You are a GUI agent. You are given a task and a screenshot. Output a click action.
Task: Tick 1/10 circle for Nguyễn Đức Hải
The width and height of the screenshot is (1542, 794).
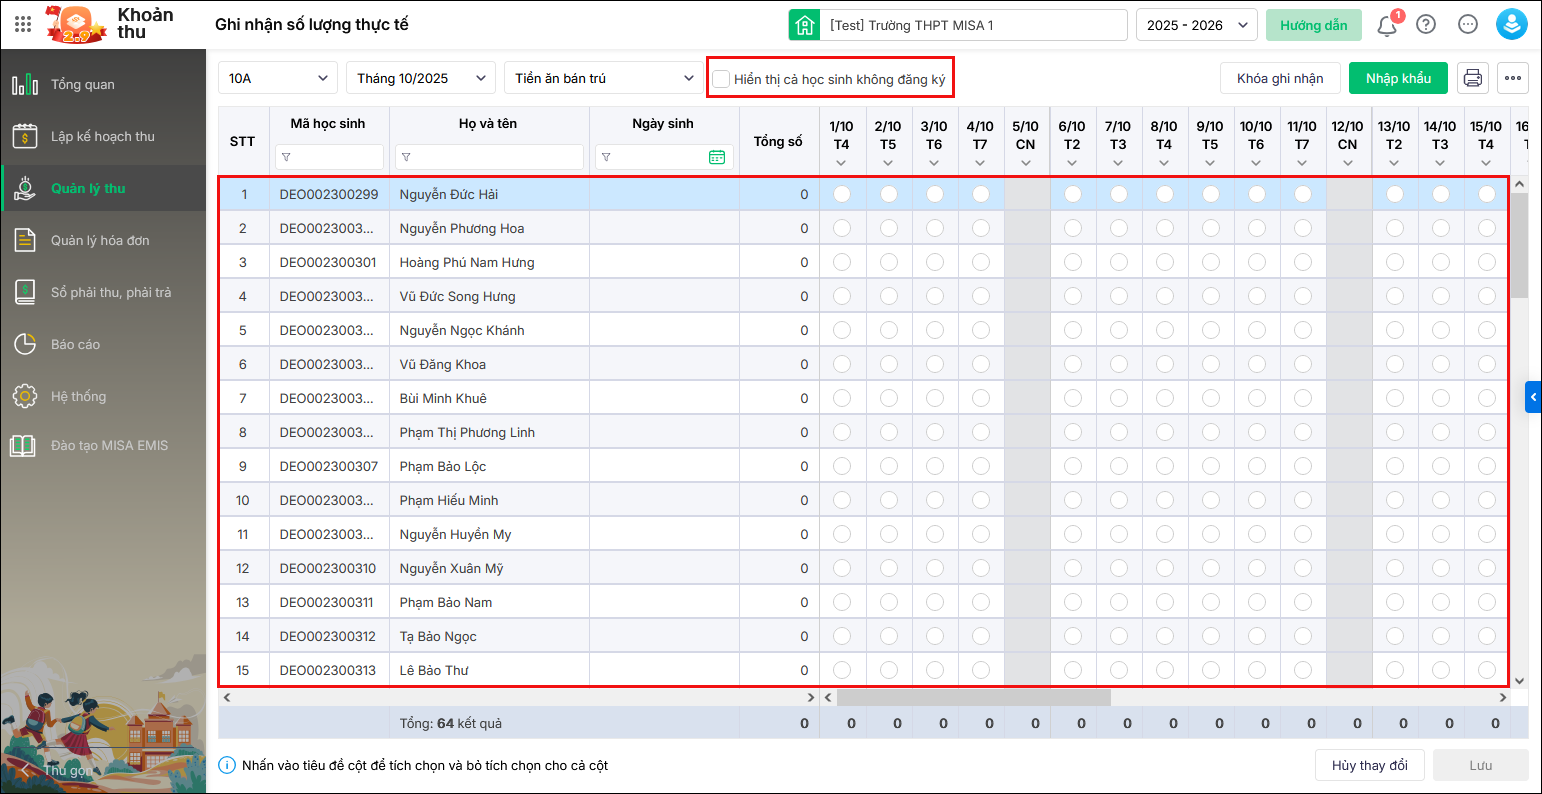[x=842, y=194]
